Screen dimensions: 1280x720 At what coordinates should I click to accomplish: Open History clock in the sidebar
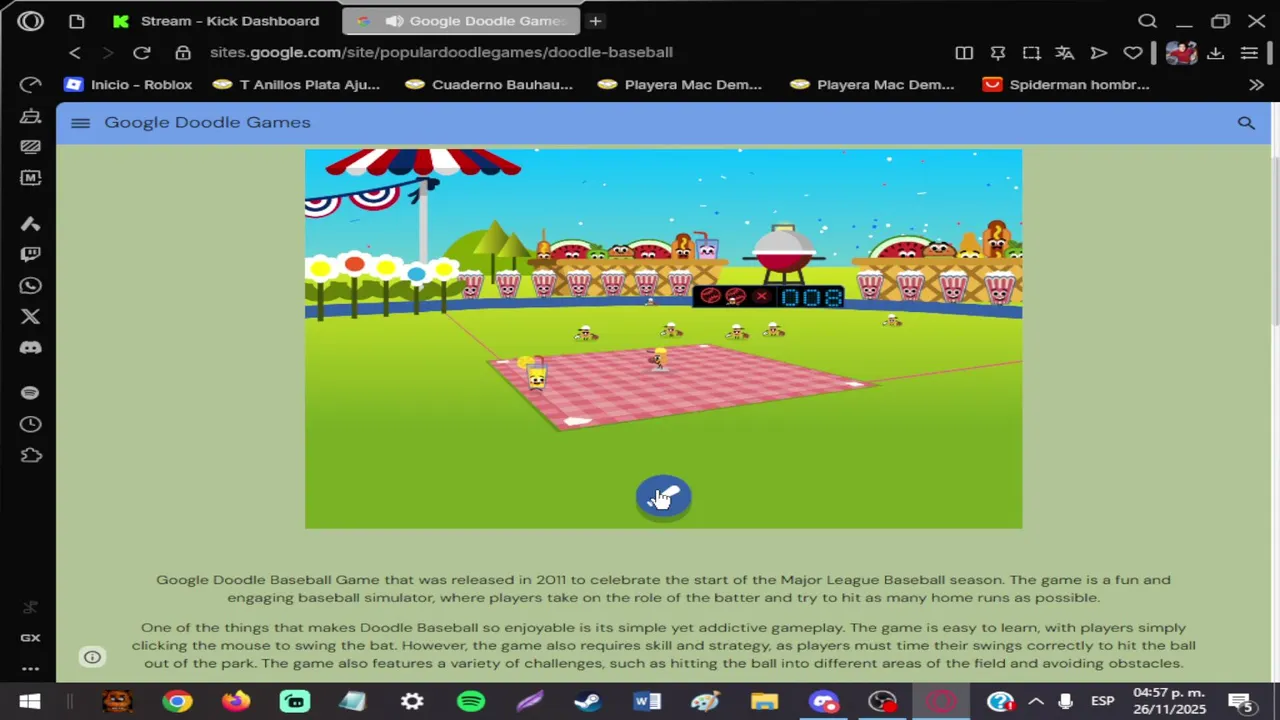[x=30, y=424]
